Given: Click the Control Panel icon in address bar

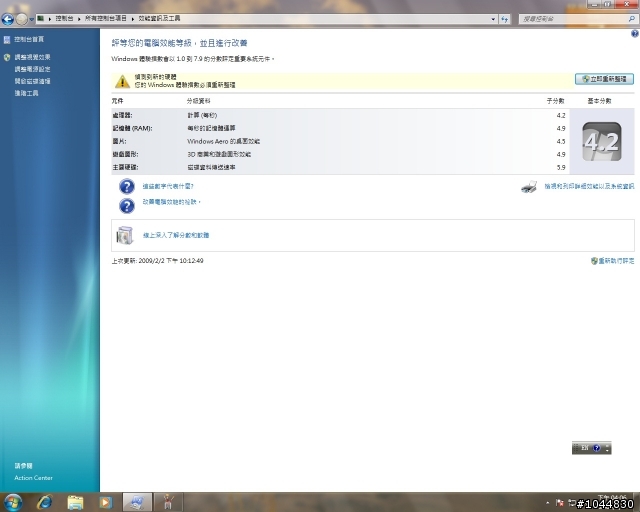Looking at the screenshot, I should pos(41,18).
